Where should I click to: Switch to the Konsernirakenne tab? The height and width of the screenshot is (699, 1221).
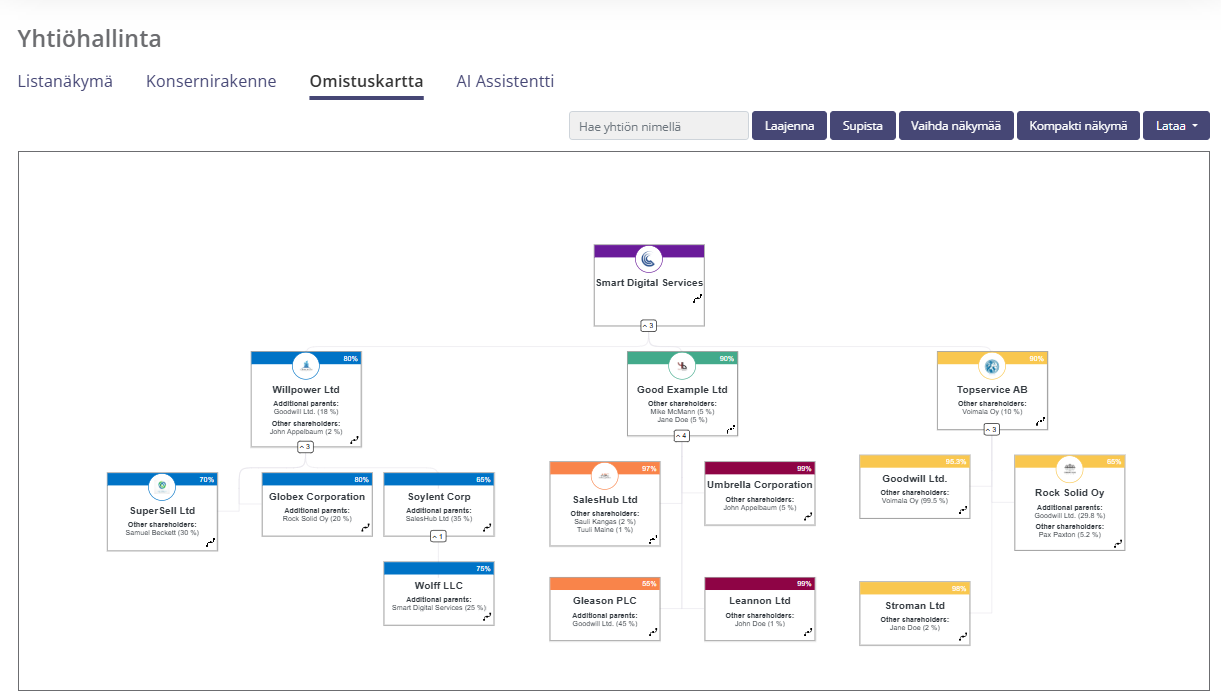[211, 82]
